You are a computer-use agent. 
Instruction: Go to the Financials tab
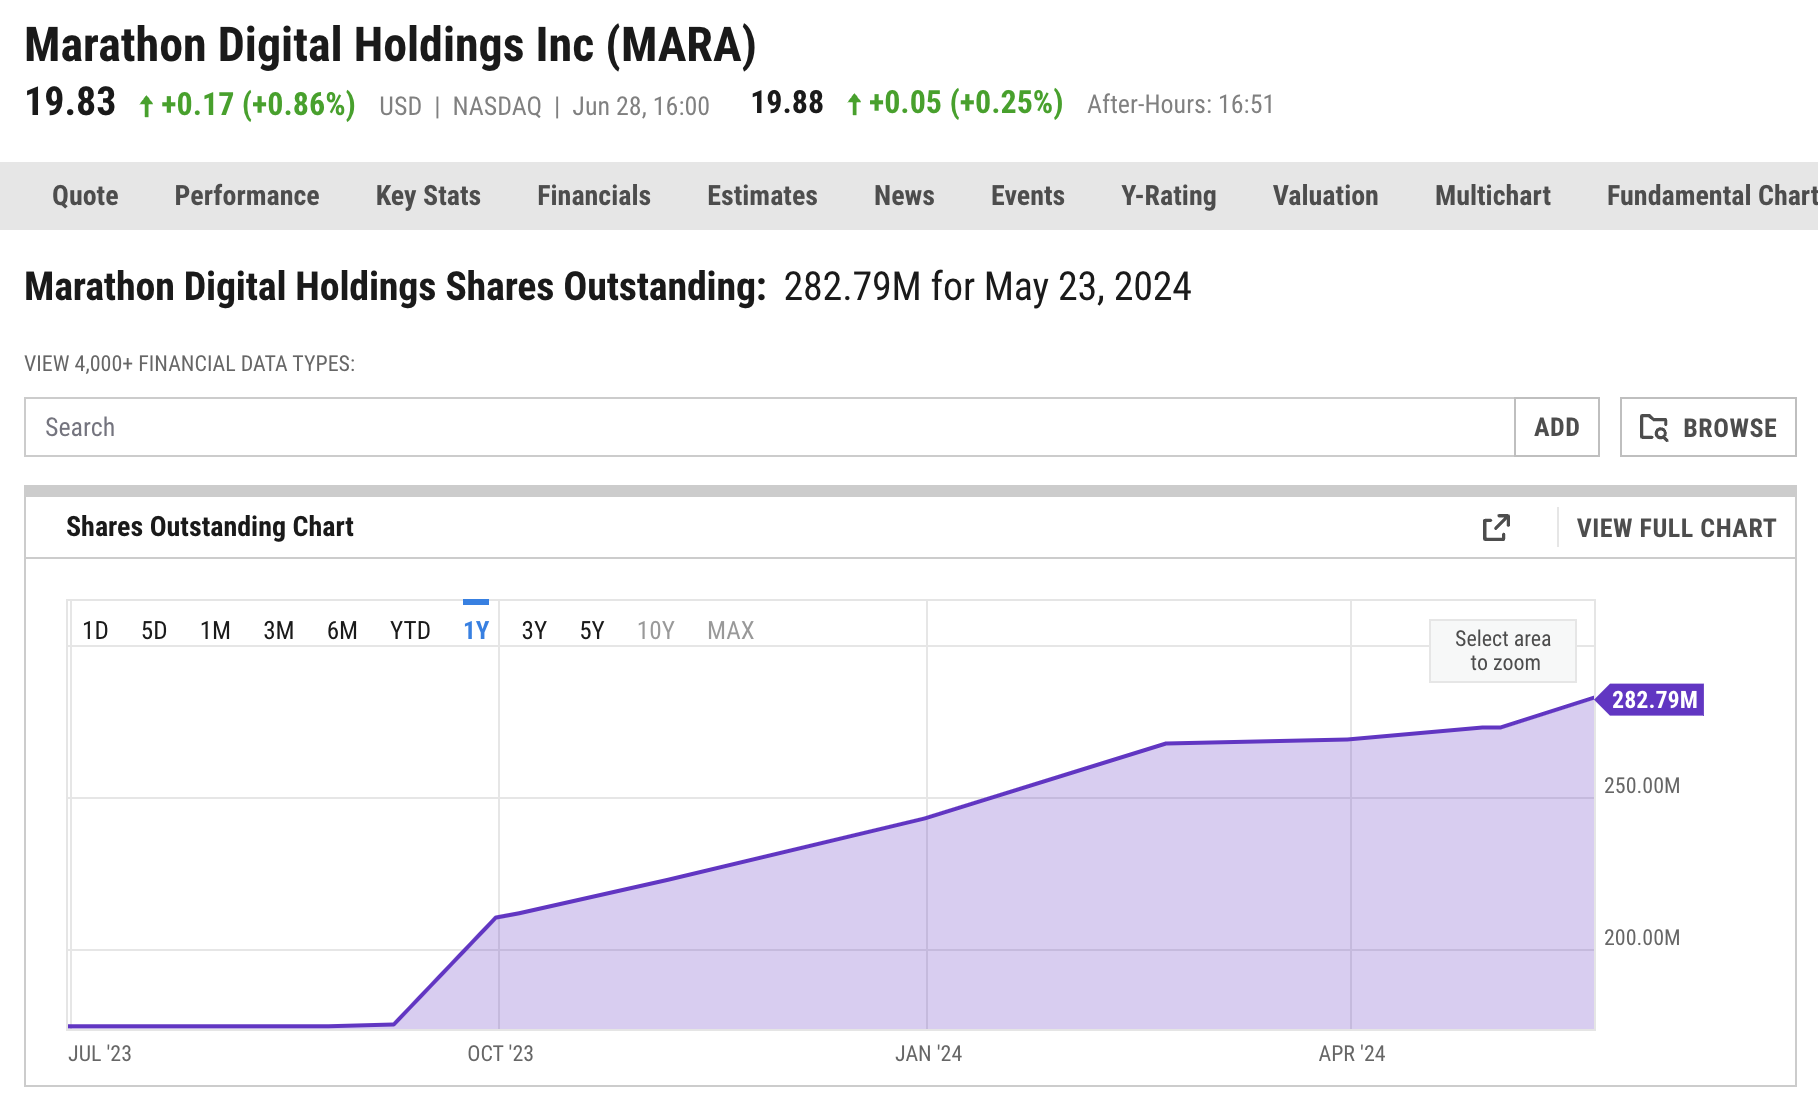pos(594,196)
